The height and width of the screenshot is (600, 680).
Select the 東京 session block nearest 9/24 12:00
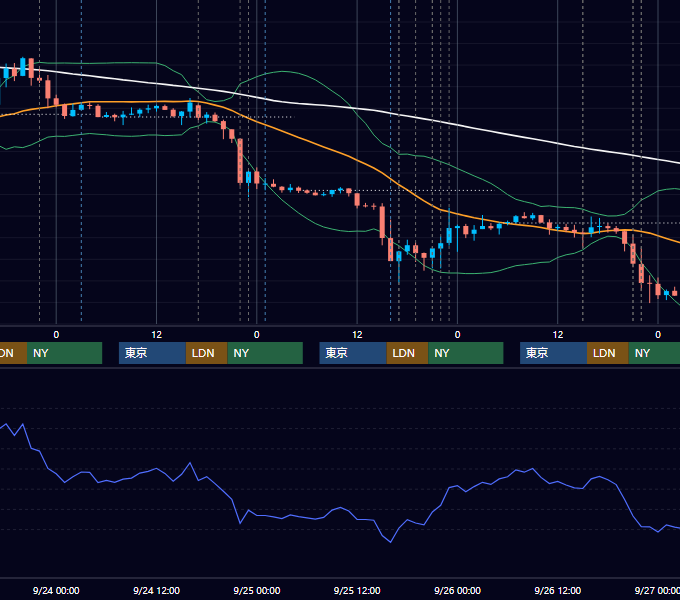[152, 353]
